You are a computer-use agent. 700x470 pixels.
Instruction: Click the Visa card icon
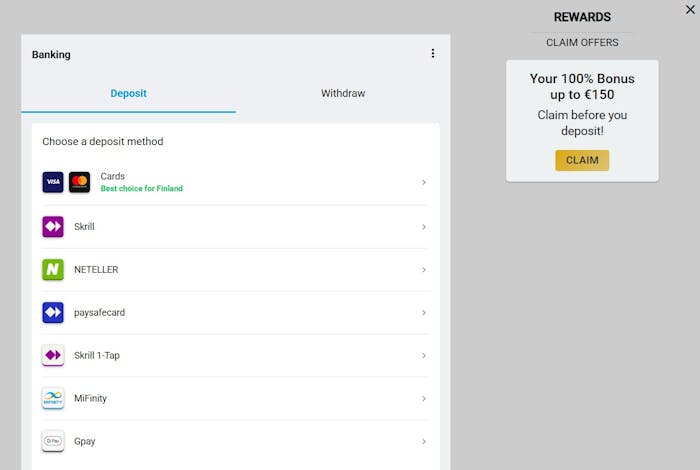pyautogui.click(x=52, y=182)
